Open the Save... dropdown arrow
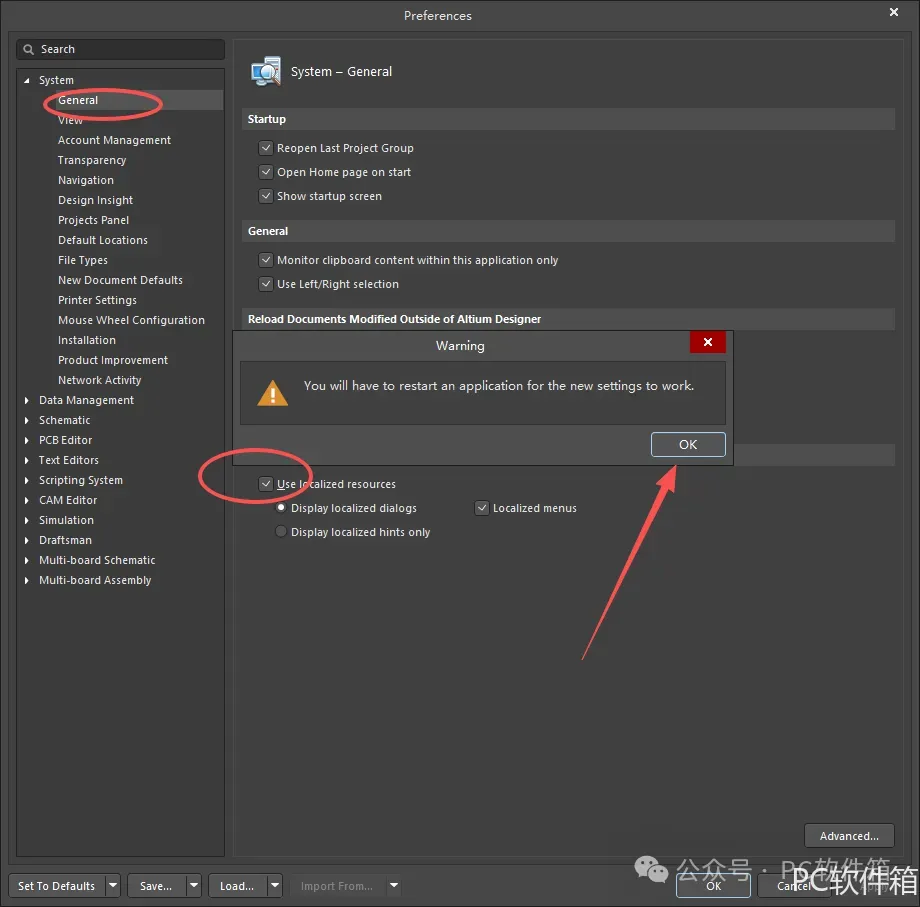920x907 pixels. [194, 886]
